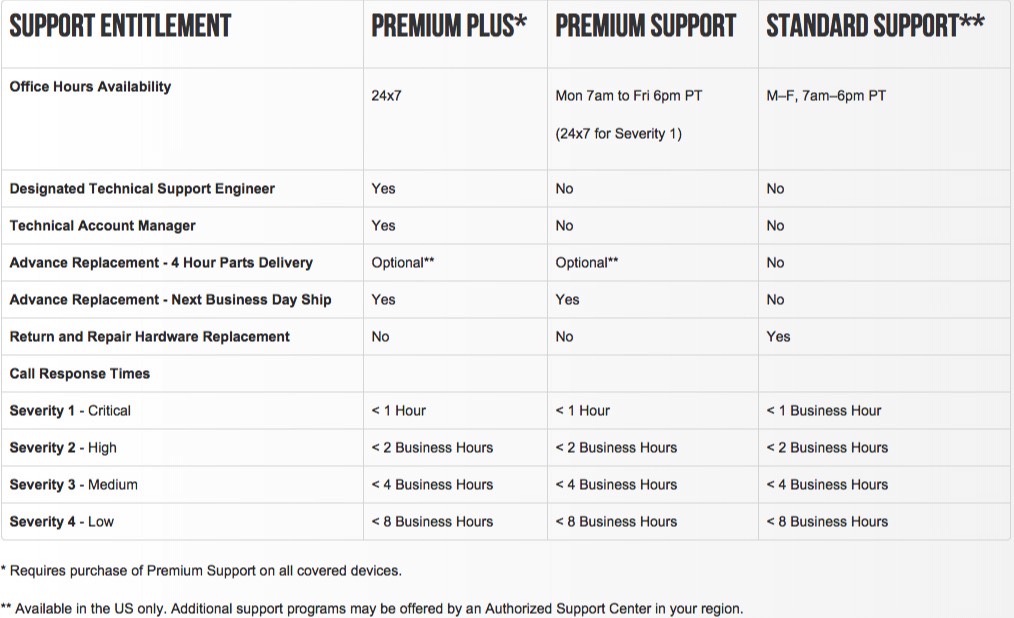
Task: Select the Technical Account Manager row label
Action: click(102, 226)
